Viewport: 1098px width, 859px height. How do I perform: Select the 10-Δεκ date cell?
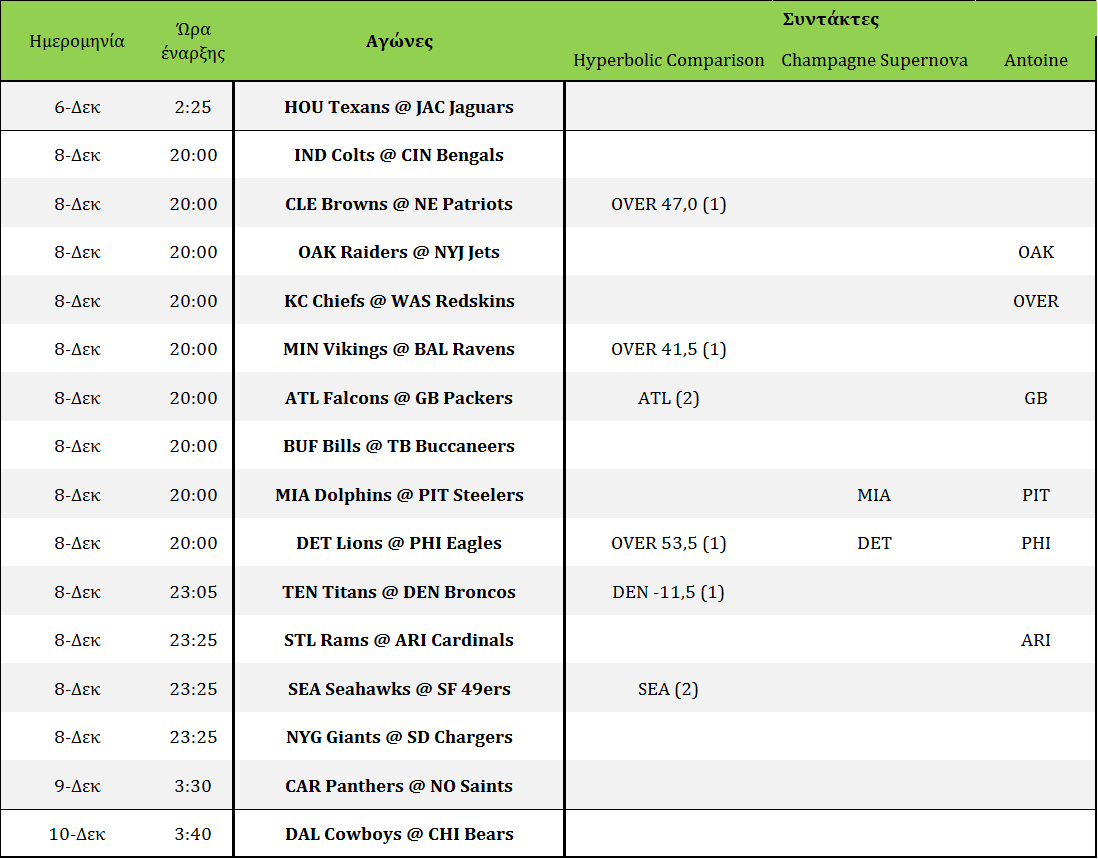(77, 834)
